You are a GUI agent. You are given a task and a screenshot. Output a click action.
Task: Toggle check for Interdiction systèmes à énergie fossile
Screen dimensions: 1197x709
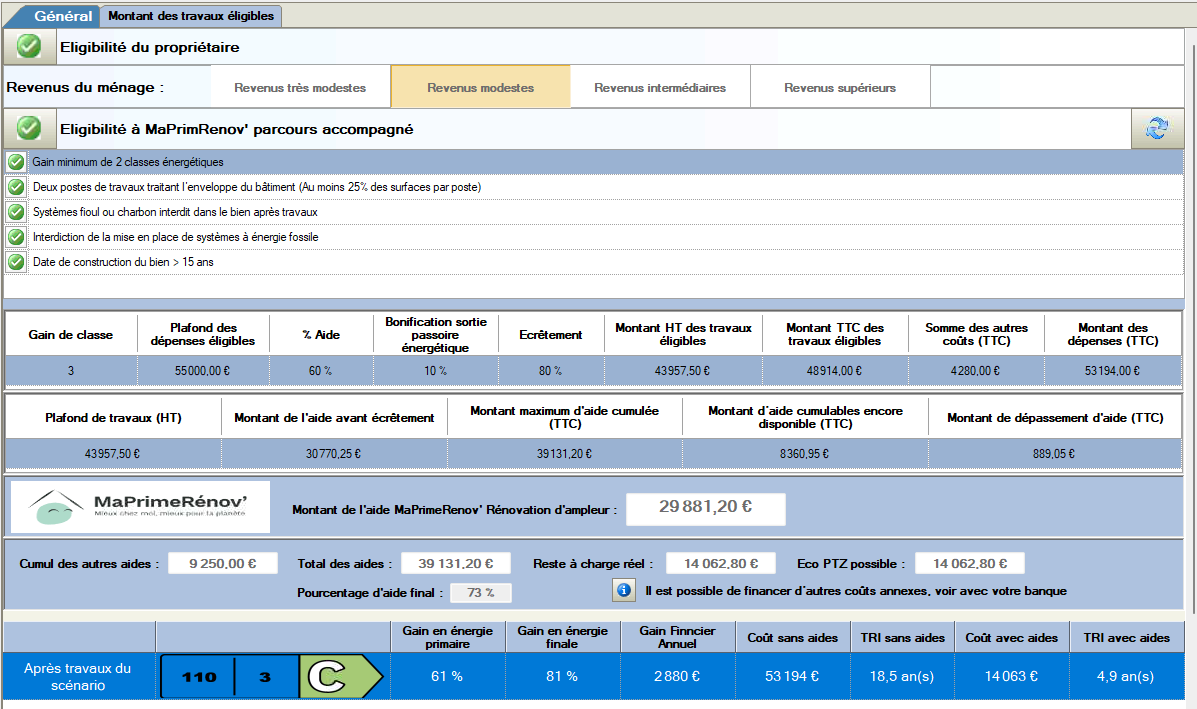16,237
